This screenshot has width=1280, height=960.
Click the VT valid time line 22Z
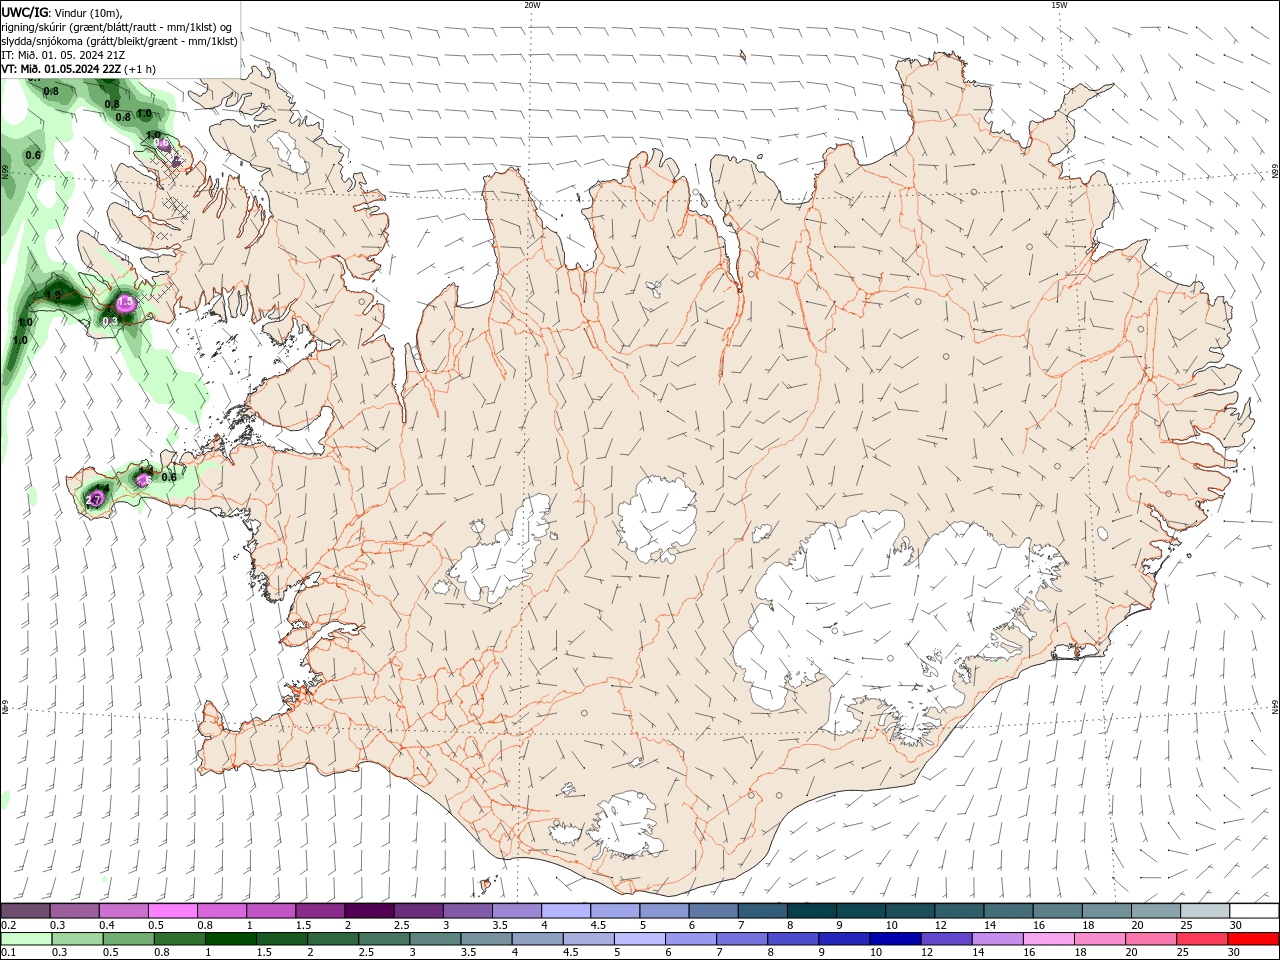79,69
